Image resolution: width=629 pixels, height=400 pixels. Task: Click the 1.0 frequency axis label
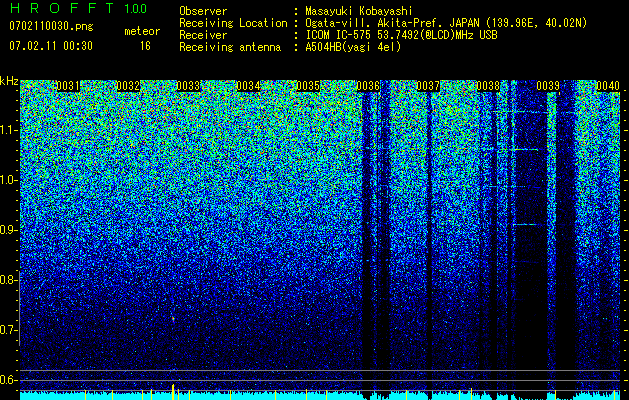point(9,180)
